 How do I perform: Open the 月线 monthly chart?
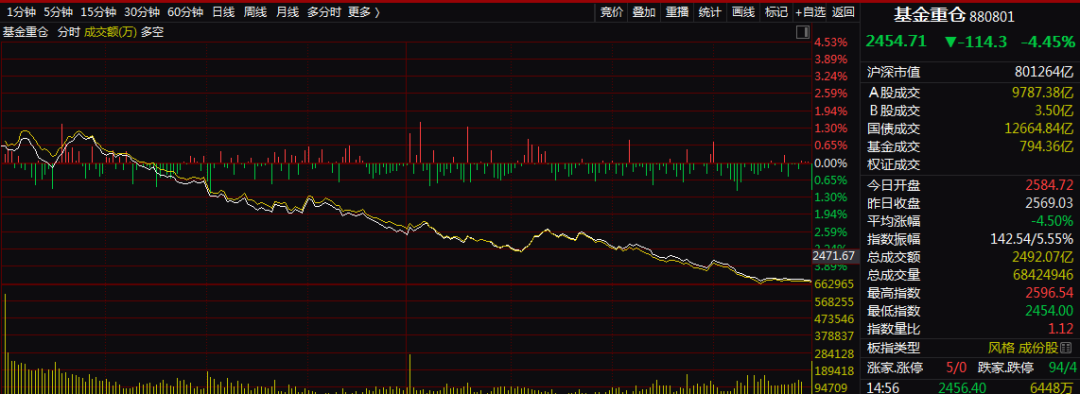287,12
